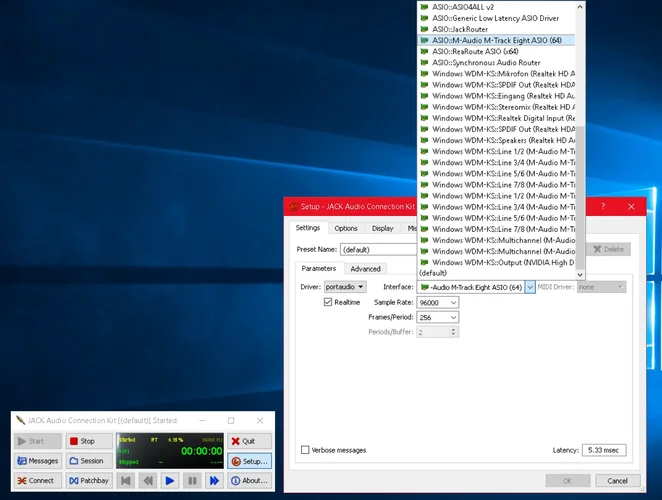
Task: Close the Setup dialog window
Action: coord(631,206)
